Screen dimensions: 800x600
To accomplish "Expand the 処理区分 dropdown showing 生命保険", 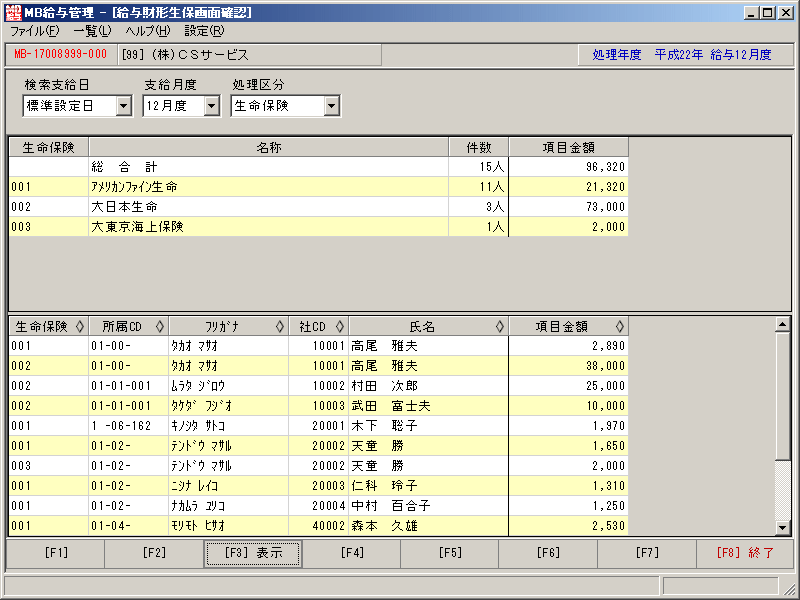I will coord(331,106).
